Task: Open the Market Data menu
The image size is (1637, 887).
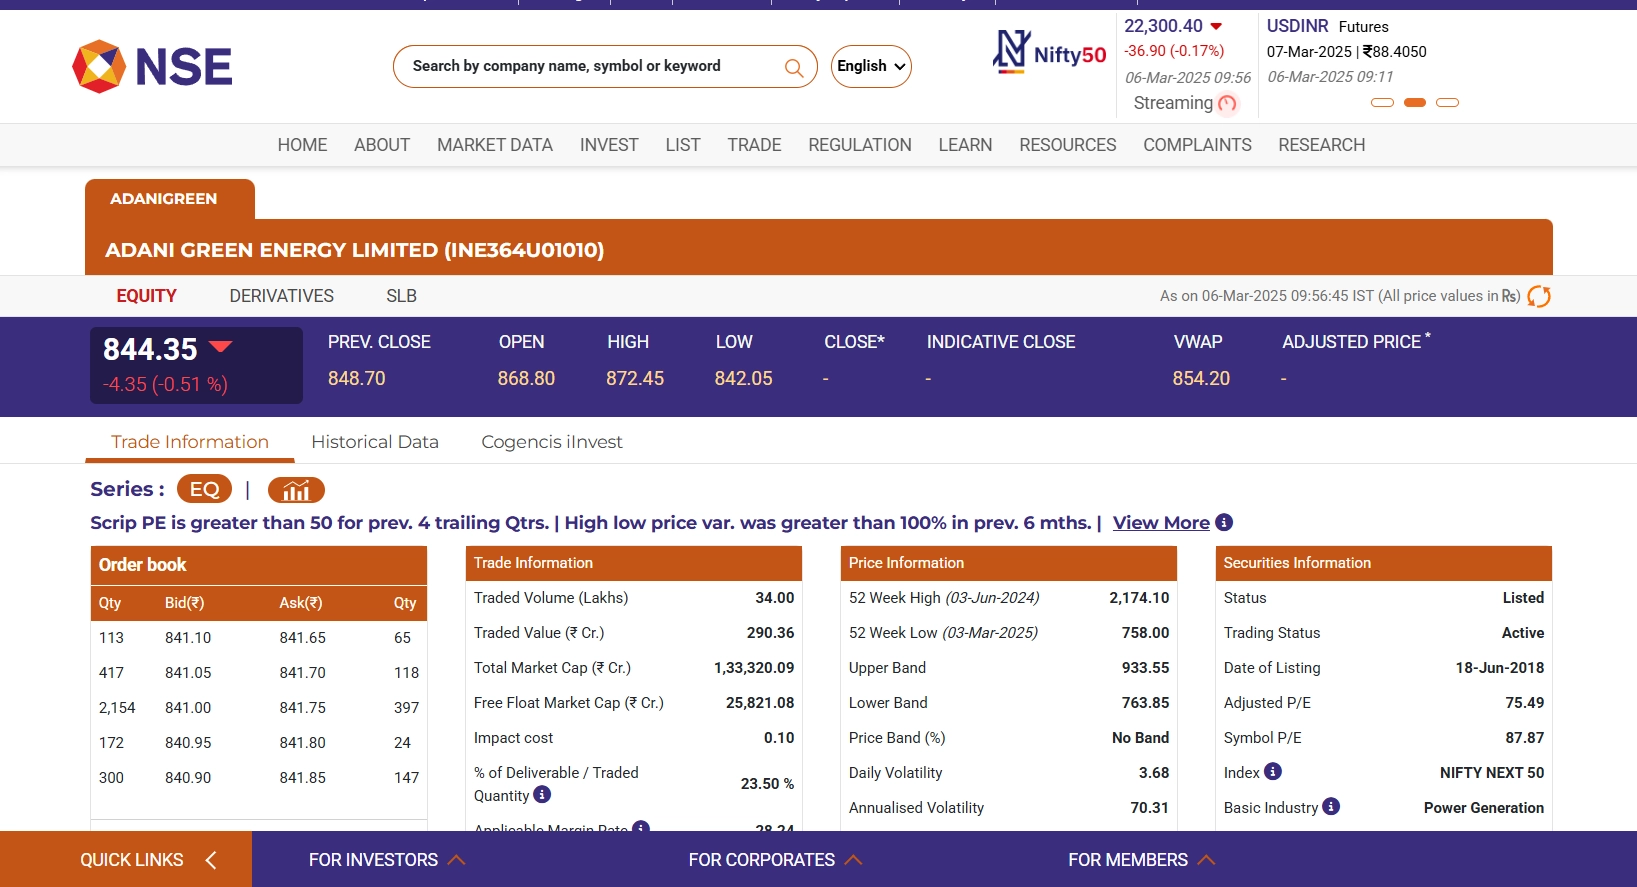Action: (x=494, y=145)
